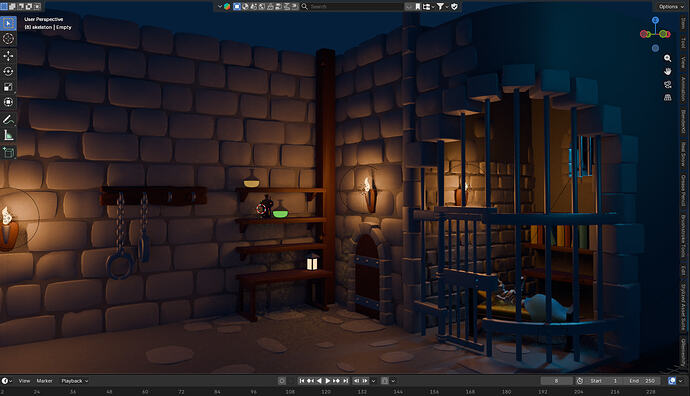The image size is (690, 396).
Task: Open dropdown at far right of timeline header
Action: tap(680, 381)
